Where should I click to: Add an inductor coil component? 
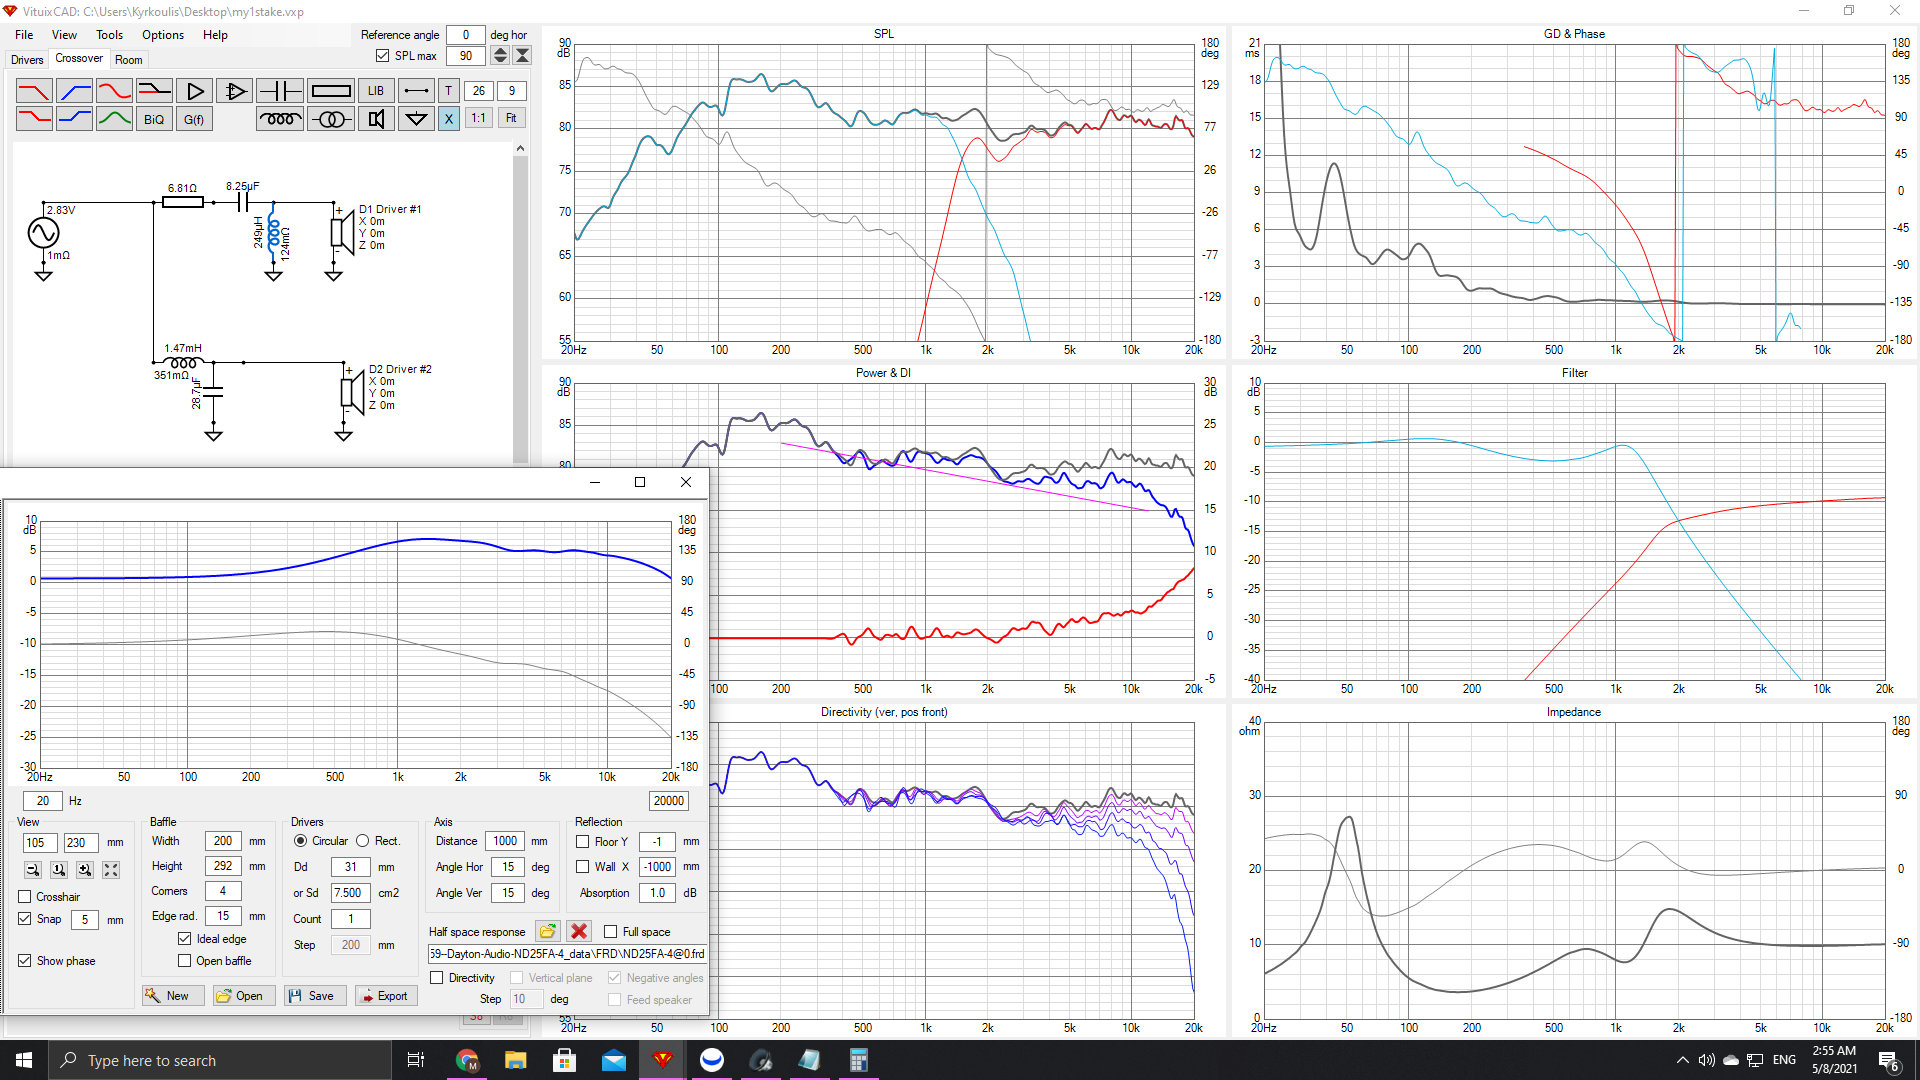coord(279,119)
